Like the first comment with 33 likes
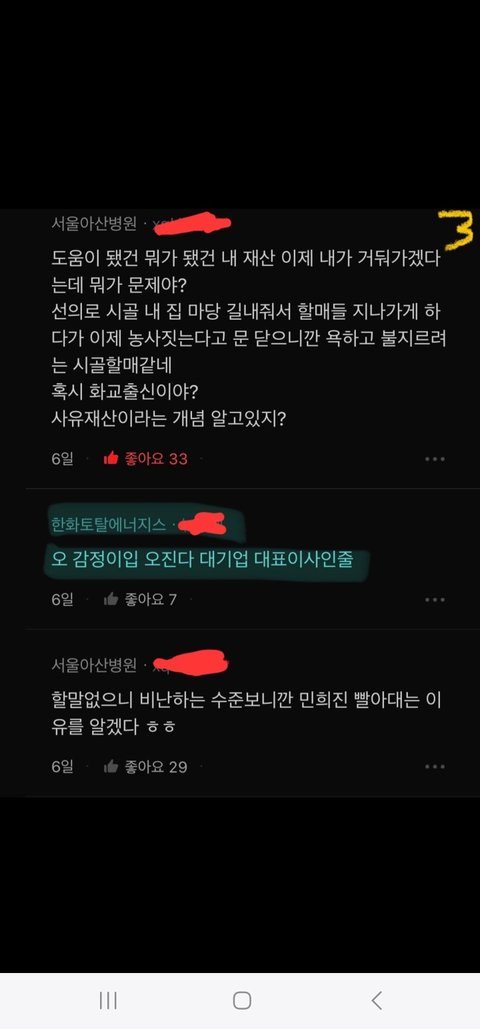This screenshot has width=480, height=1029. coord(111,459)
